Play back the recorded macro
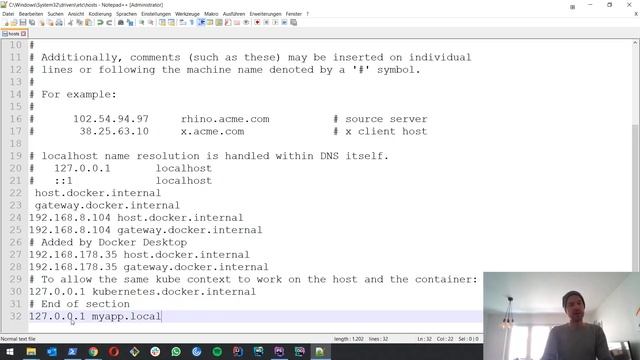 click(275, 22)
